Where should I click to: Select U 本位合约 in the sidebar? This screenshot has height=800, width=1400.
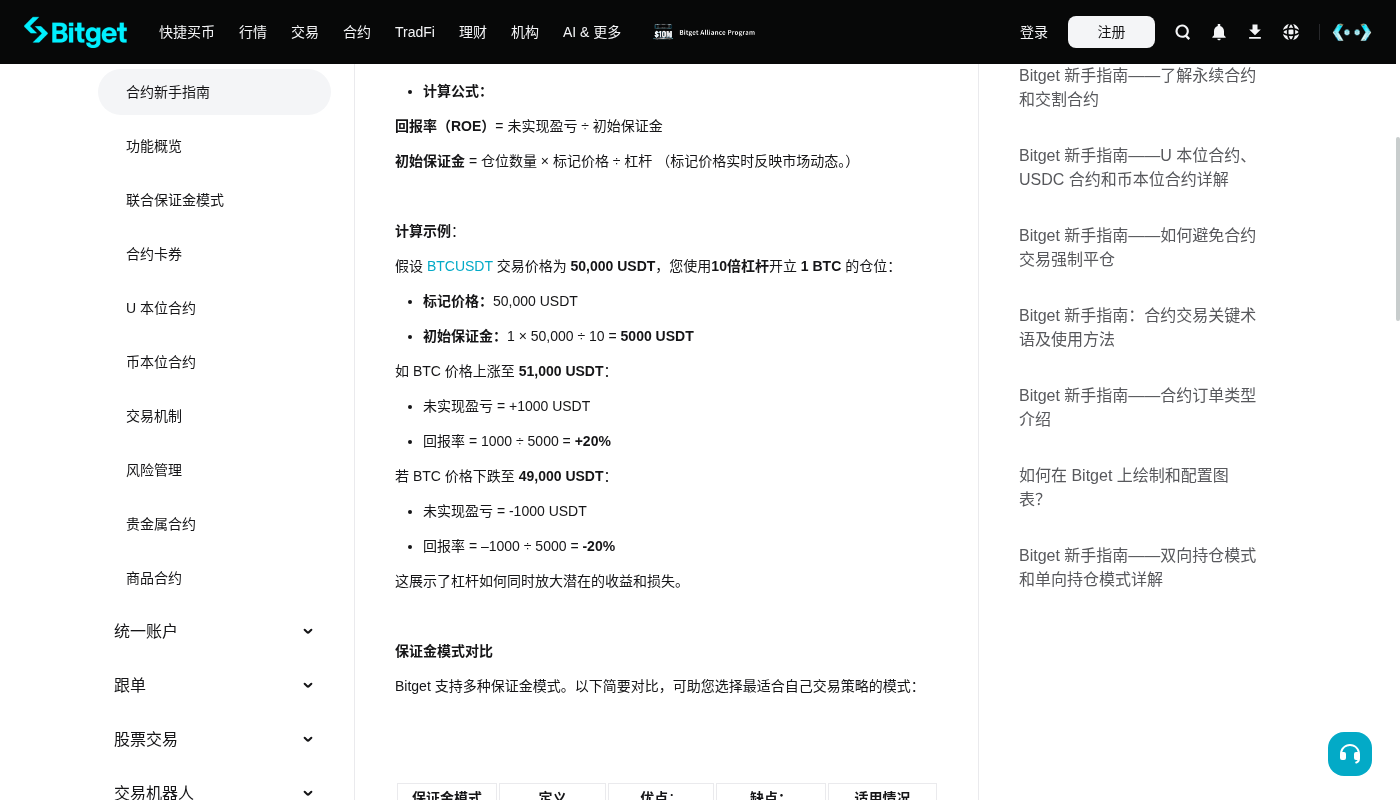214,308
